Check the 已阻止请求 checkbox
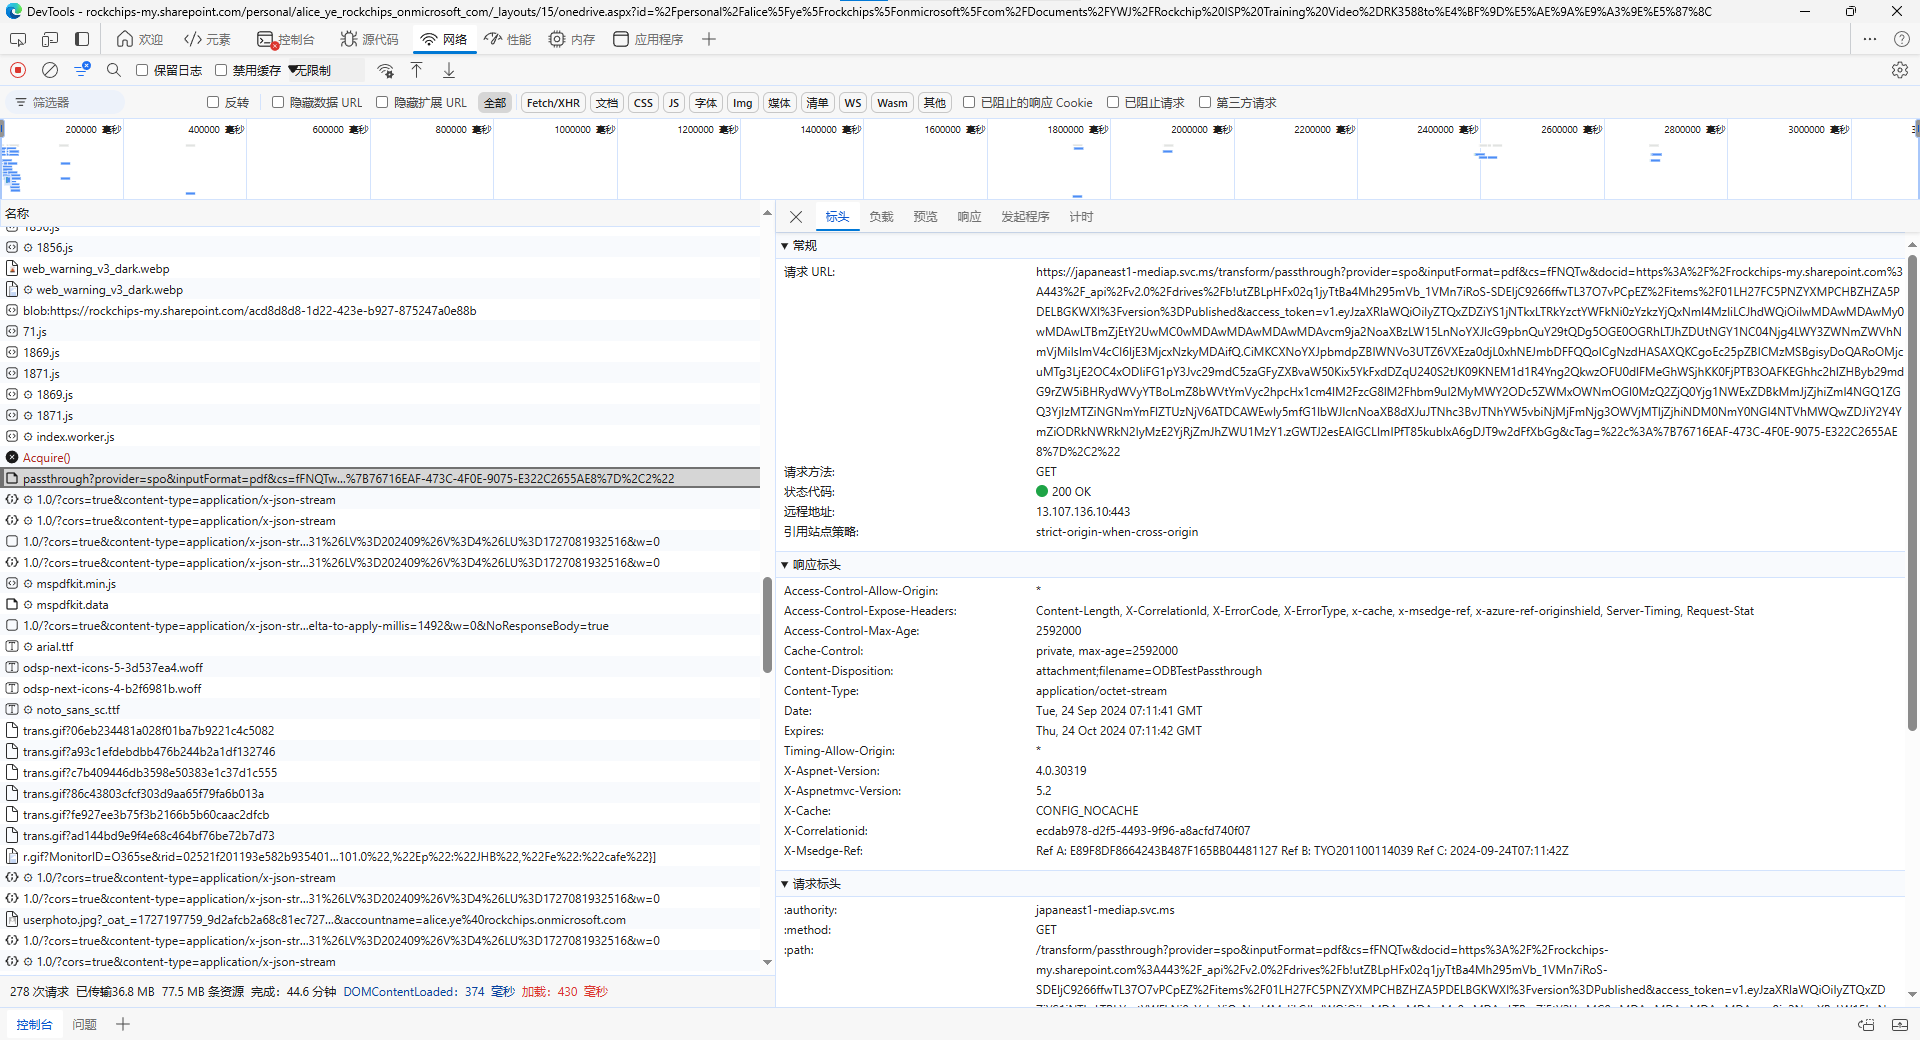The image size is (1920, 1040). [1113, 102]
